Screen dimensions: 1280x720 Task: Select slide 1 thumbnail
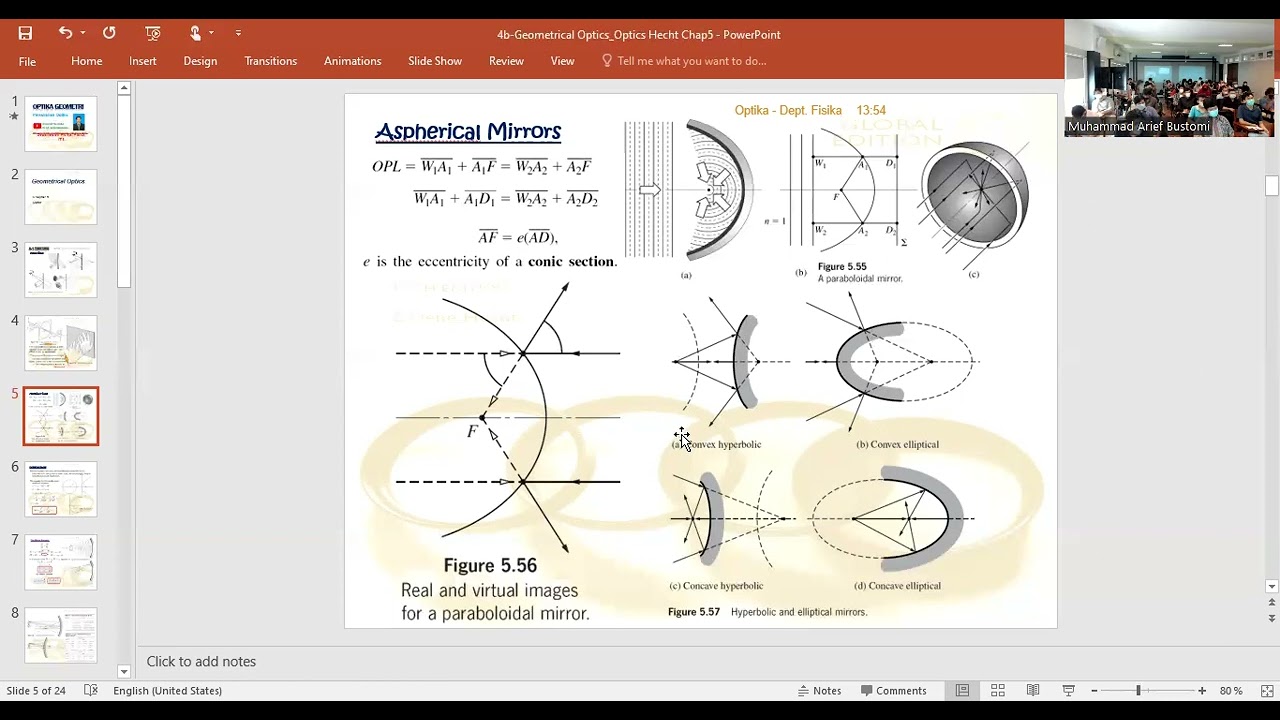pyautogui.click(x=61, y=124)
